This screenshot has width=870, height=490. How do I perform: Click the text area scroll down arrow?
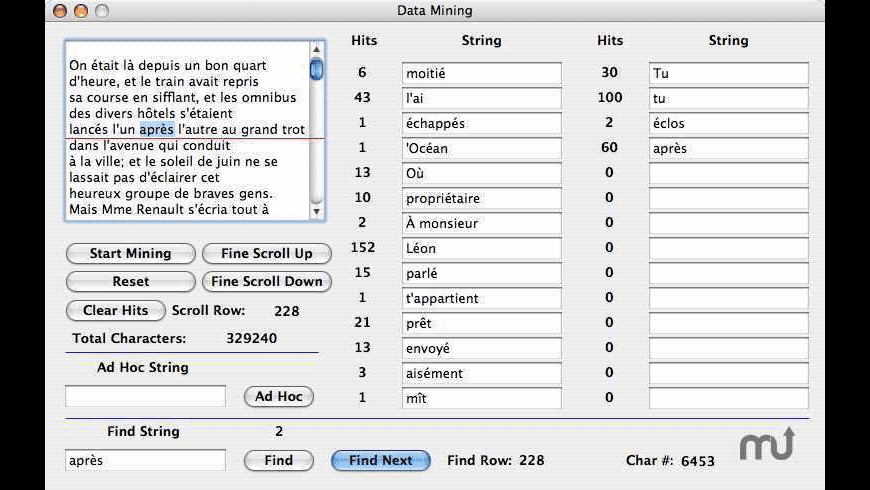pos(317,211)
